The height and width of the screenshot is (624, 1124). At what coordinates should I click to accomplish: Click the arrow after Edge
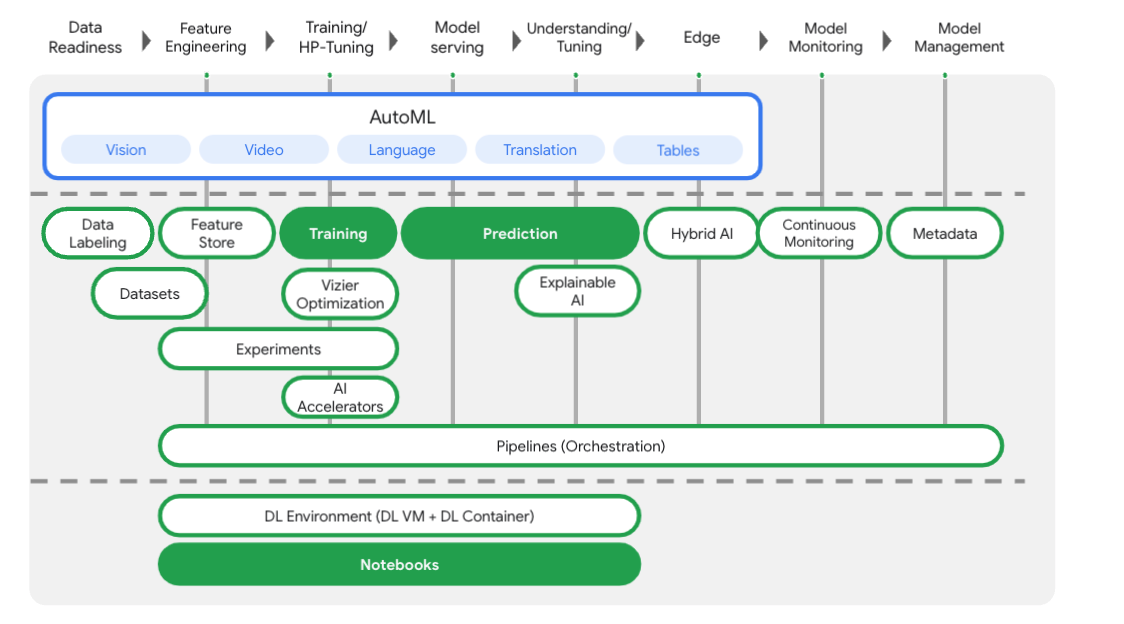pos(763,41)
